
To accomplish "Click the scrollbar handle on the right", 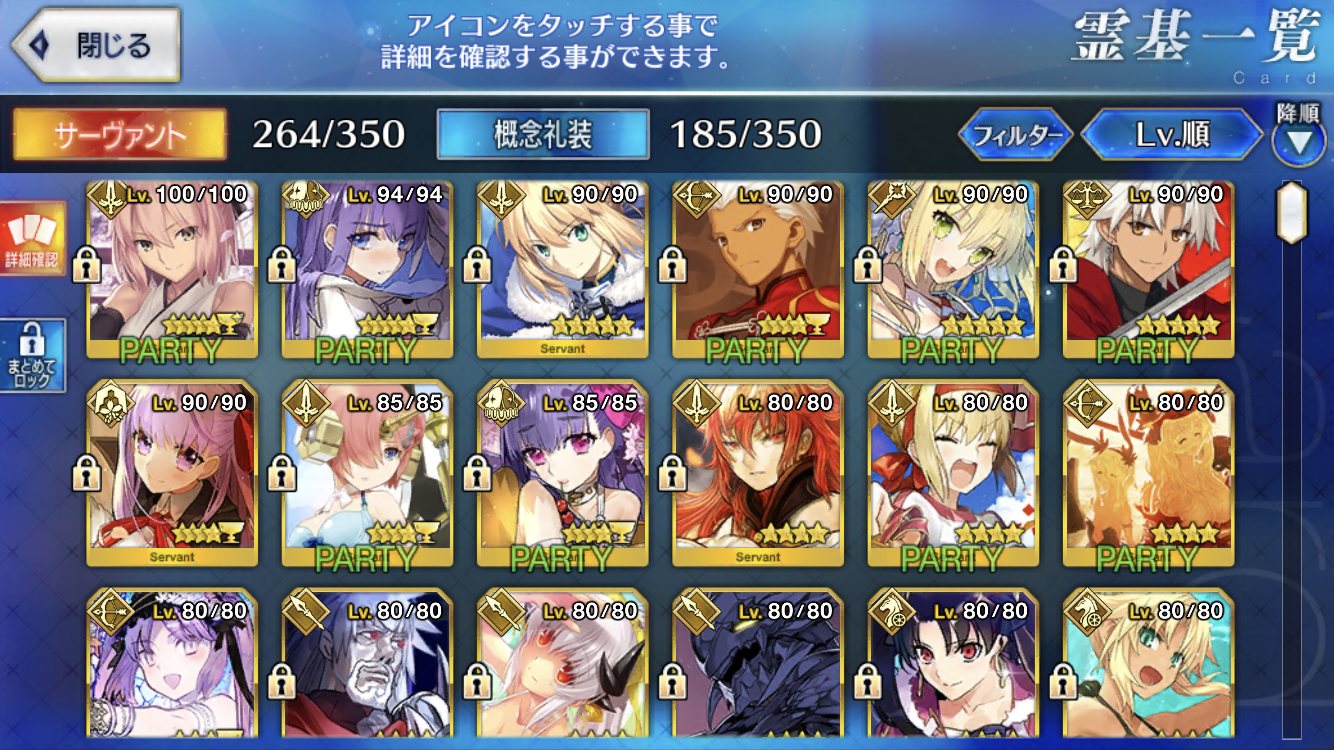I will click(1293, 212).
